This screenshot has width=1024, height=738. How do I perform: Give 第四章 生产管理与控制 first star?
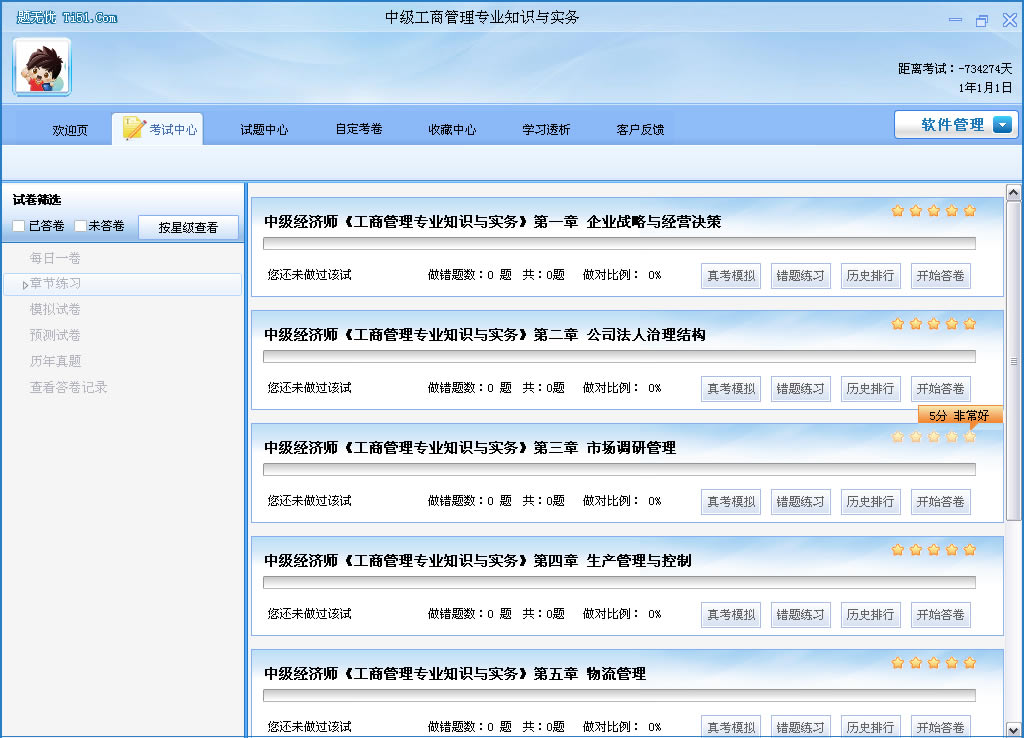pyautogui.click(x=898, y=549)
